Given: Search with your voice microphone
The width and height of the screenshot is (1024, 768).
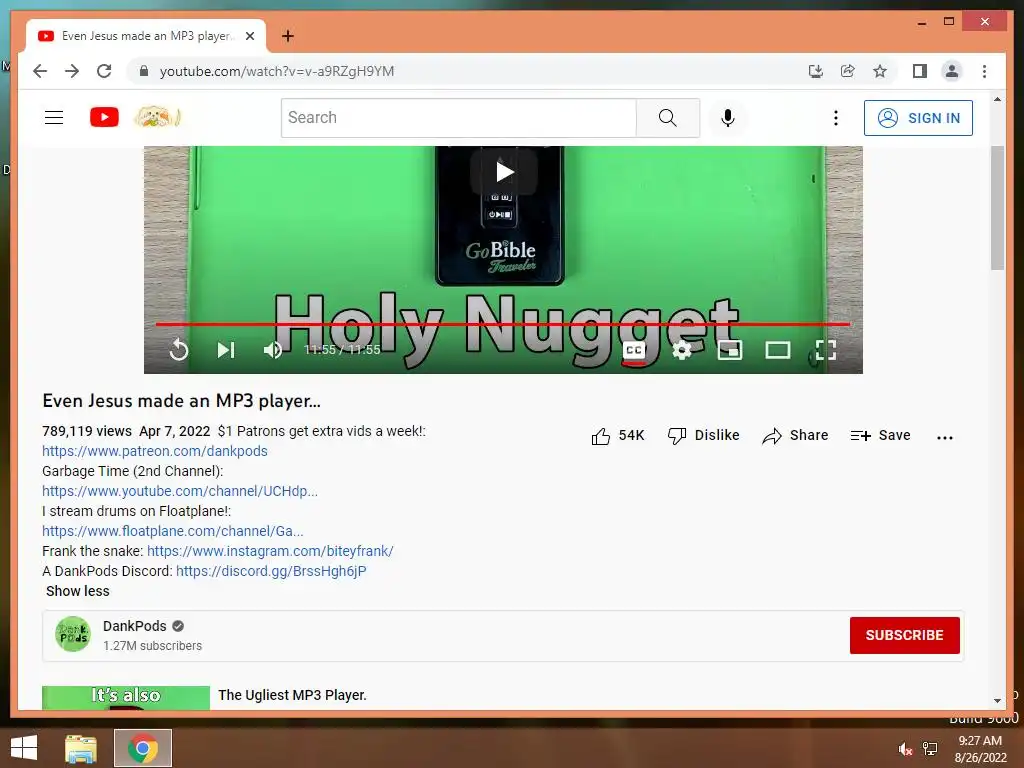Looking at the screenshot, I should (728, 118).
